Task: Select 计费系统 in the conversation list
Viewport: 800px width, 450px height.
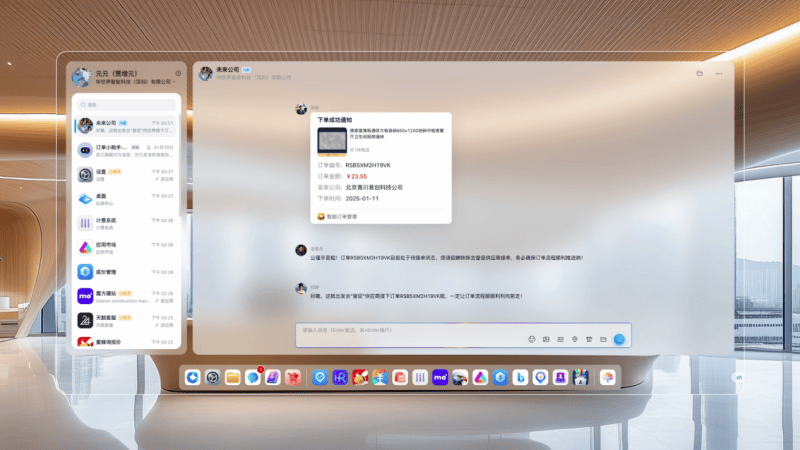Action: (127, 222)
